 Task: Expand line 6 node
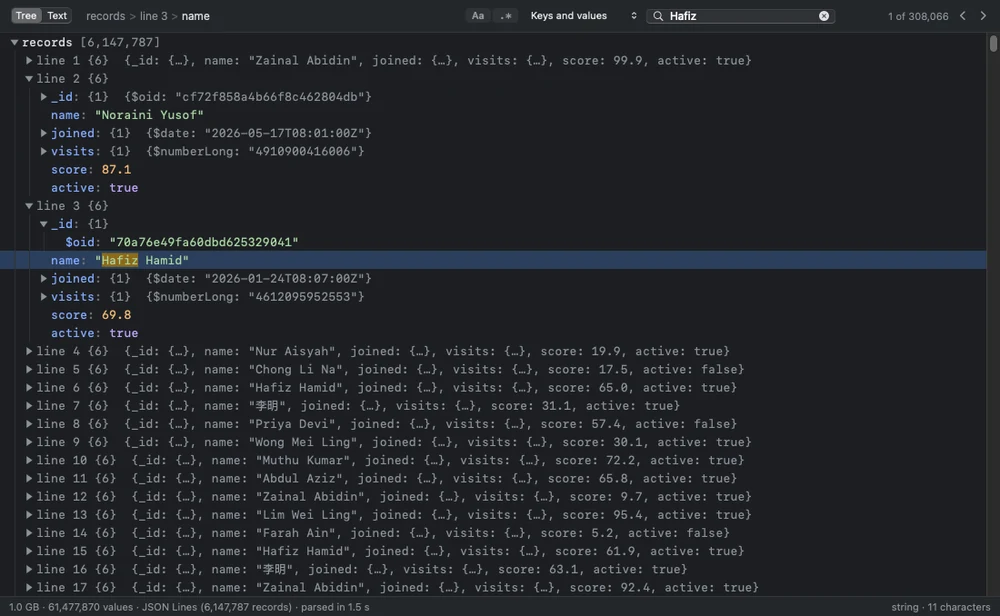(x=29, y=388)
